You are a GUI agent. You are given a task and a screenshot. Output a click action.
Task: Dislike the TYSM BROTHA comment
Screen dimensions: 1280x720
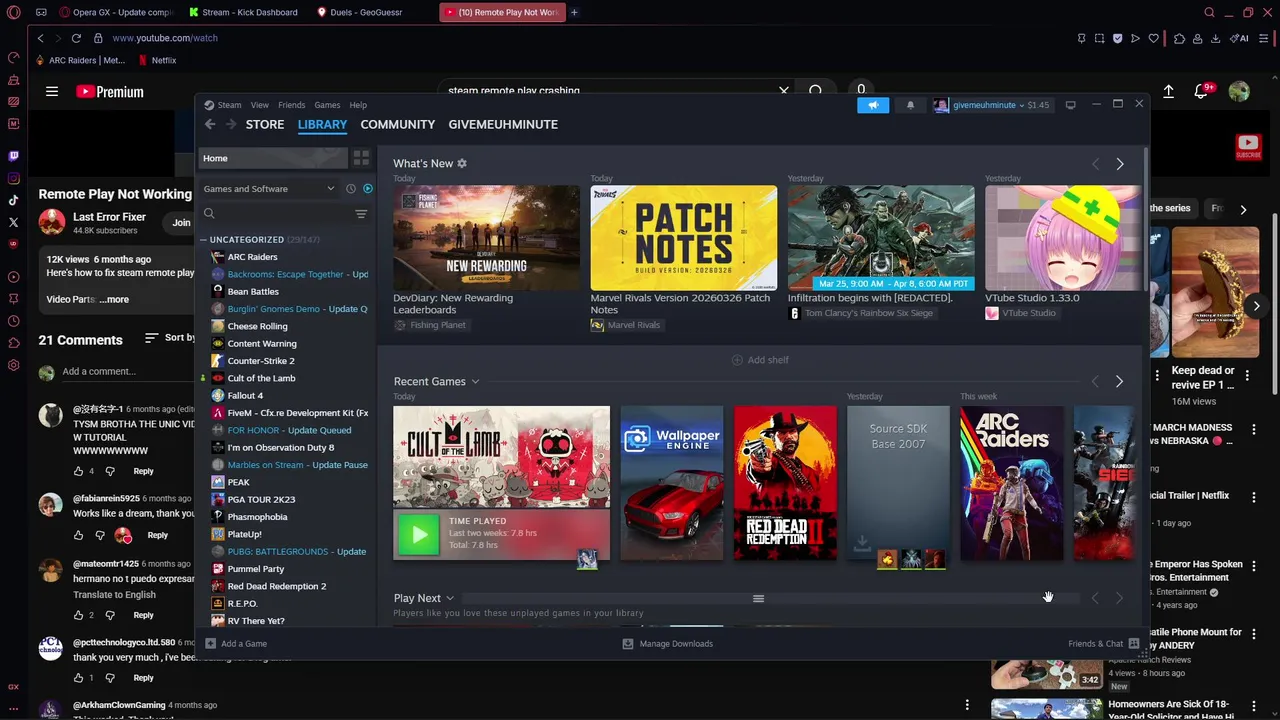point(110,471)
